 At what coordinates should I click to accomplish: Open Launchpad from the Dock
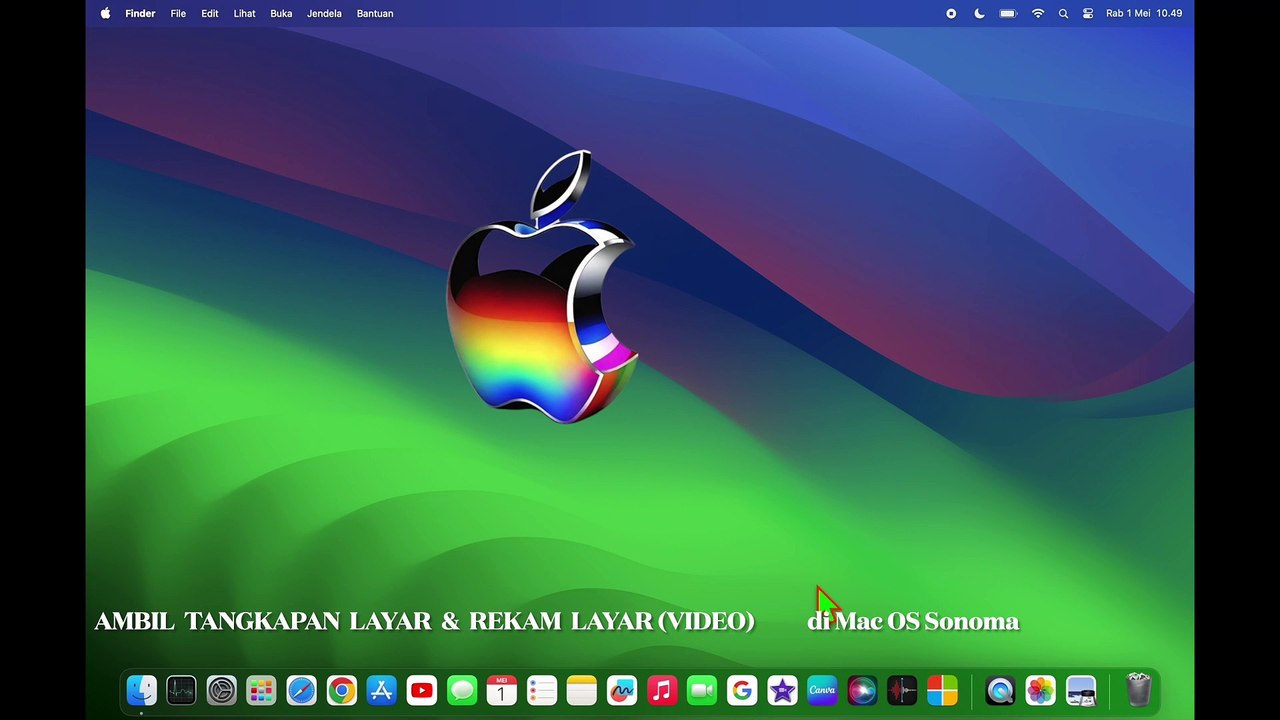[261, 690]
